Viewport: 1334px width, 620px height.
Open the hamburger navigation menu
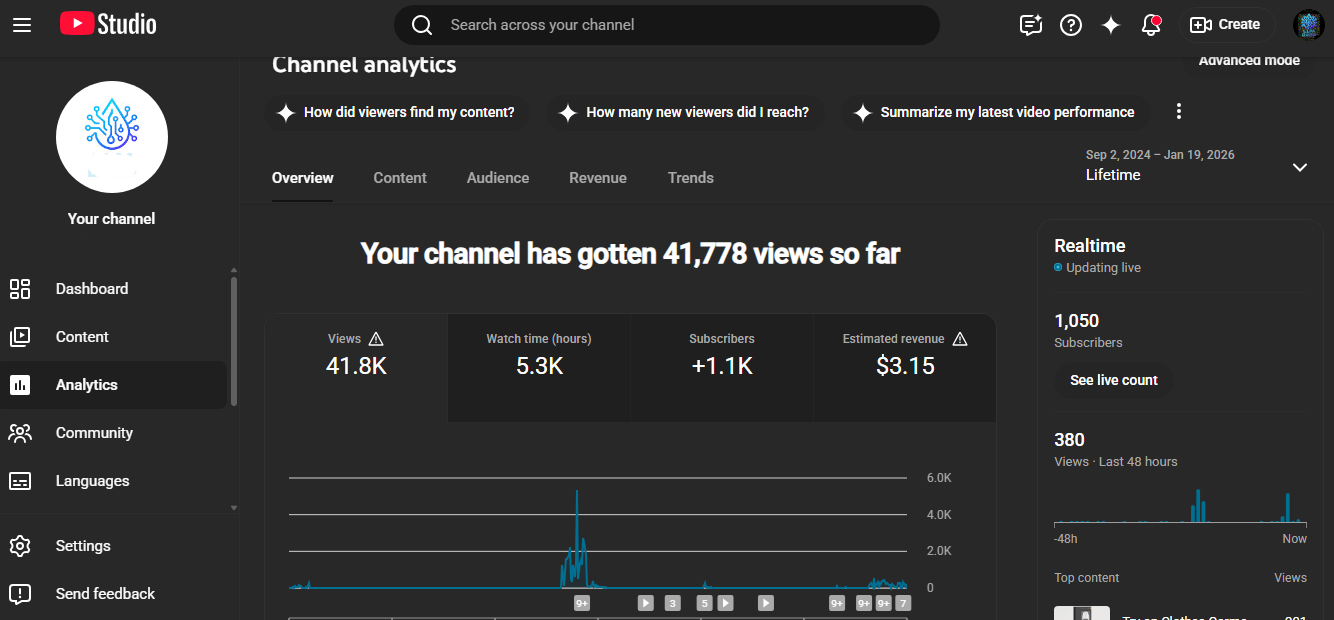(x=22, y=25)
